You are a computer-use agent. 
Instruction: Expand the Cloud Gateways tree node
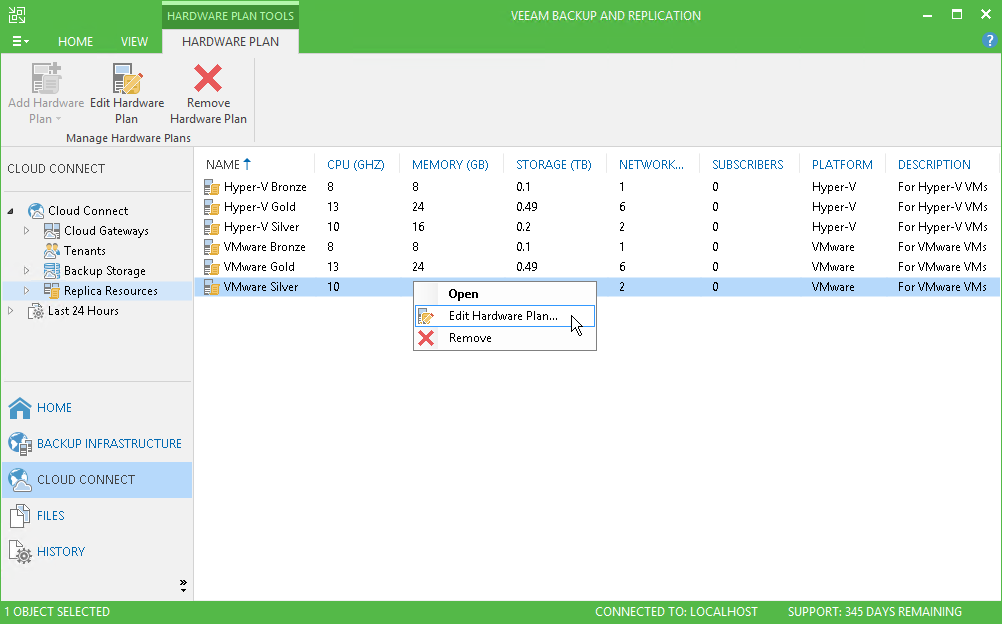pyautogui.click(x=26, y=230)
